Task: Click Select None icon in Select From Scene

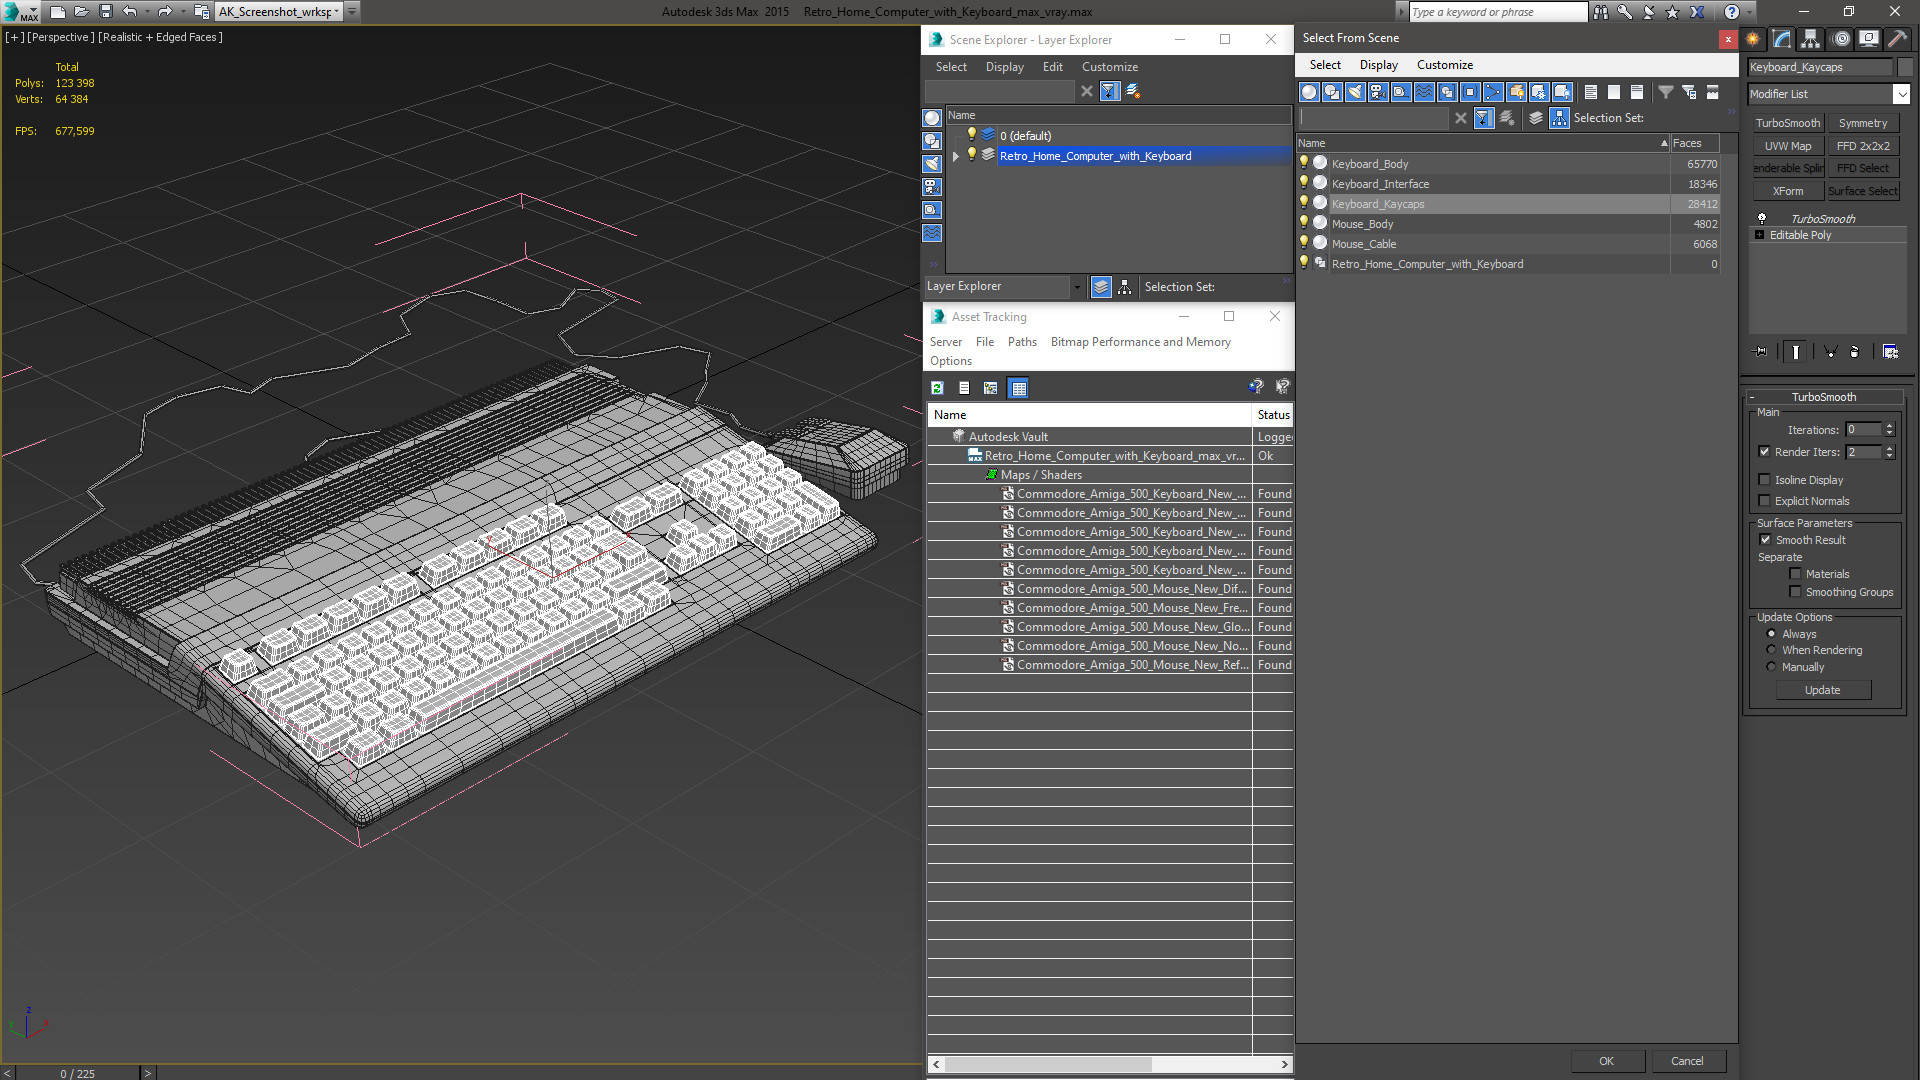Action: tap(1614, 92)
